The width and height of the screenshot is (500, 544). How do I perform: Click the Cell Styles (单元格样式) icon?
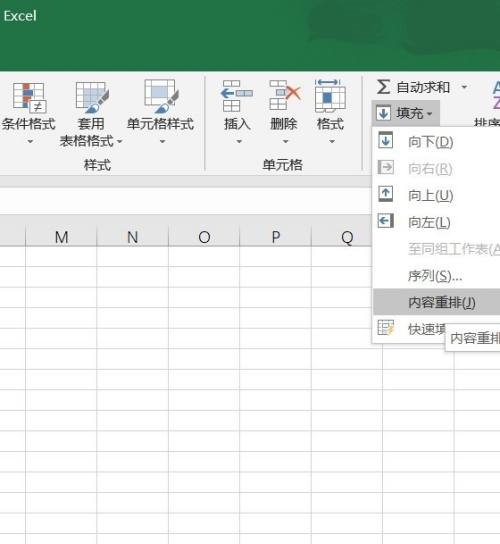click(161, 96)
